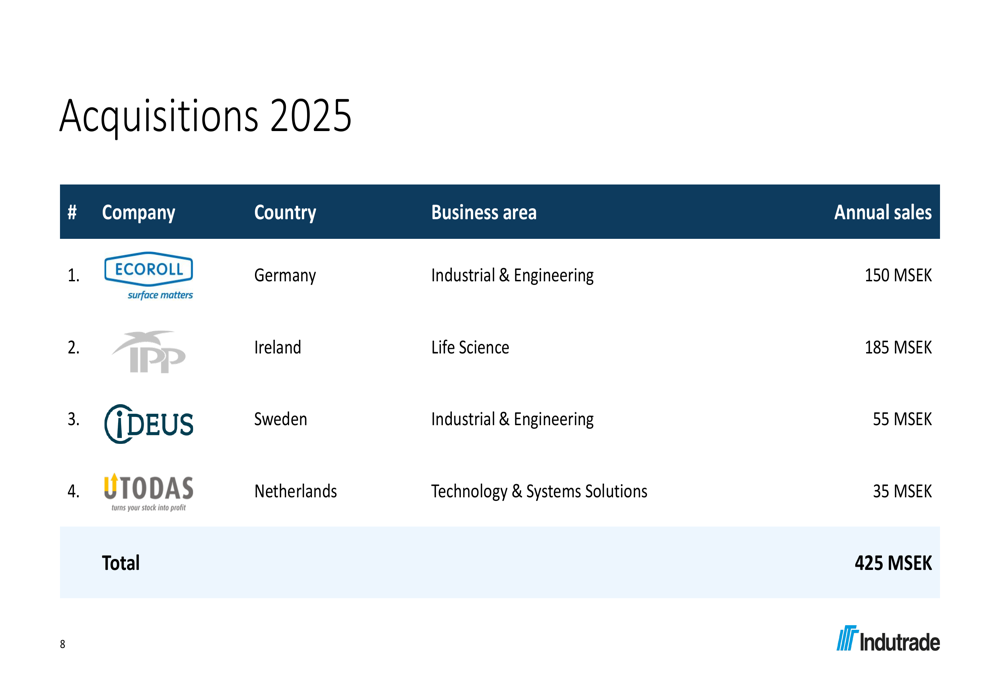Click the Acquisitions 2025 slide title
The width and height of the screenshot is (1000, 685).
pos(205,116)
